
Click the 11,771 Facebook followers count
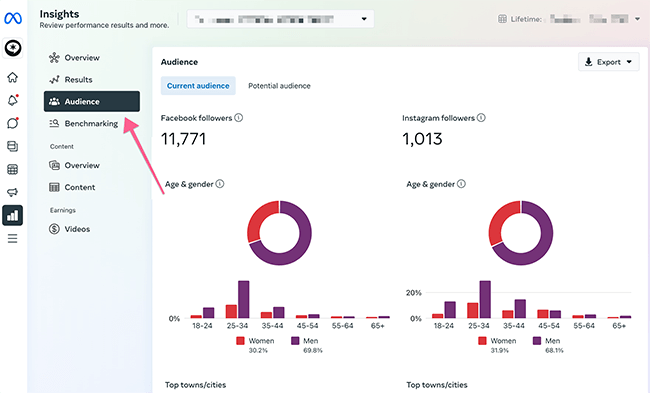183,139
